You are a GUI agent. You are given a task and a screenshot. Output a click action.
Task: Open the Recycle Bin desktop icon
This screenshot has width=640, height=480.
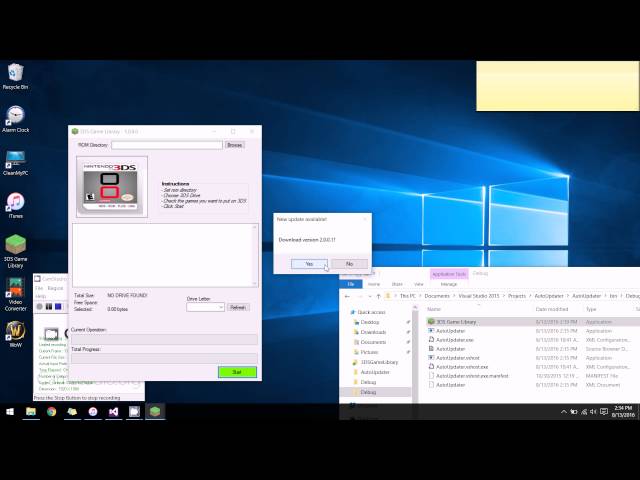(x=15, y=73)
